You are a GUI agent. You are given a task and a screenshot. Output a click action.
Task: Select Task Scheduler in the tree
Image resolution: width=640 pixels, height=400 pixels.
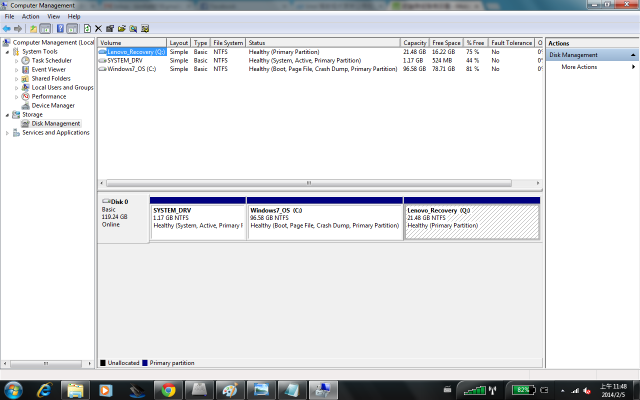click(x=51, y=60)
